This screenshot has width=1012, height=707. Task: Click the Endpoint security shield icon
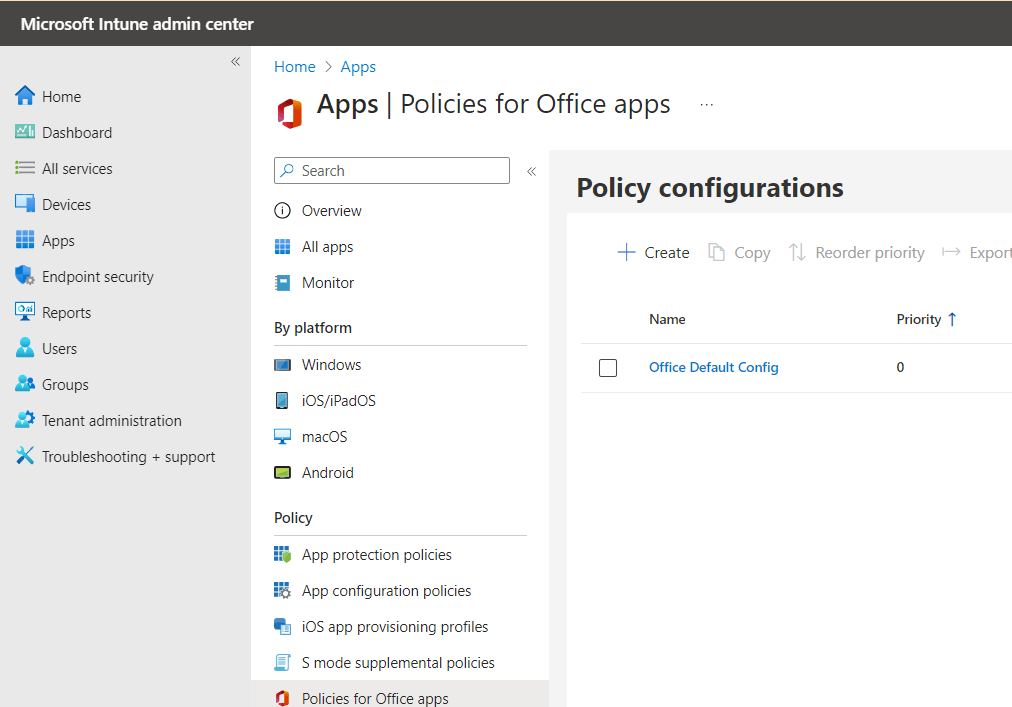click(25, 277)
